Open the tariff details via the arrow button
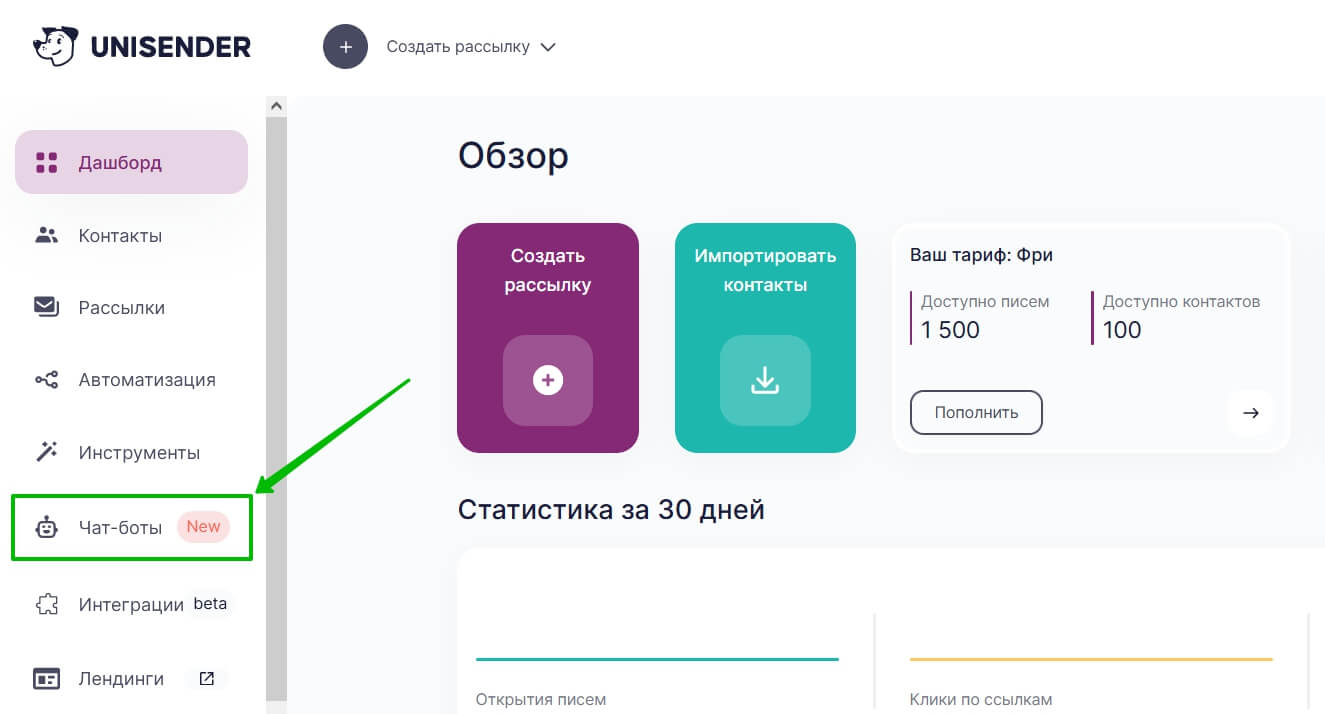The width and height of the screenshot is (1325, 714). [x=1251, y=412]
